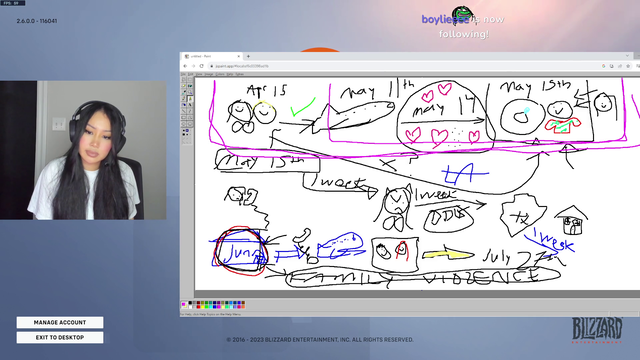The image size is (640, 360).
Task: Go back in the browser
Action: [x=185, y=66]
